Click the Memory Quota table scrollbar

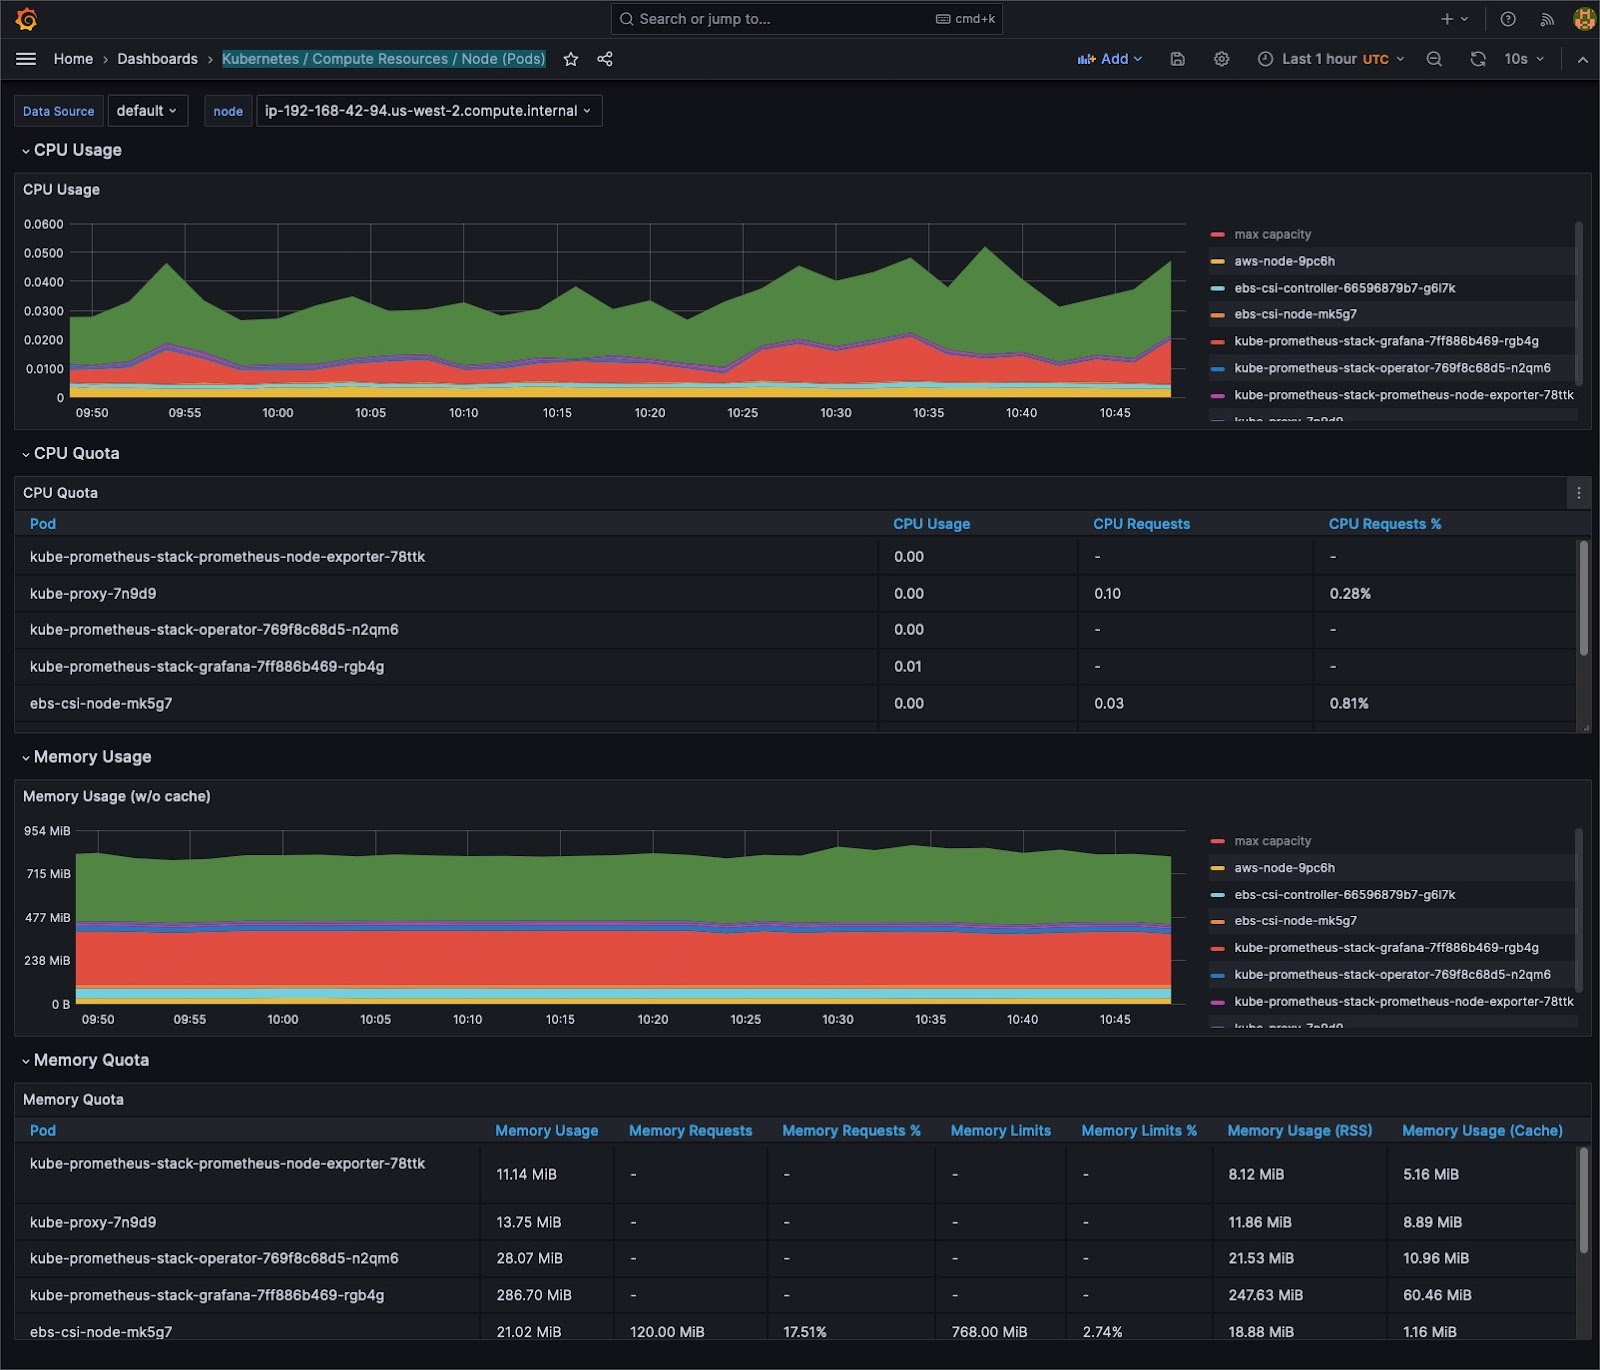tap(1584, 1200)
